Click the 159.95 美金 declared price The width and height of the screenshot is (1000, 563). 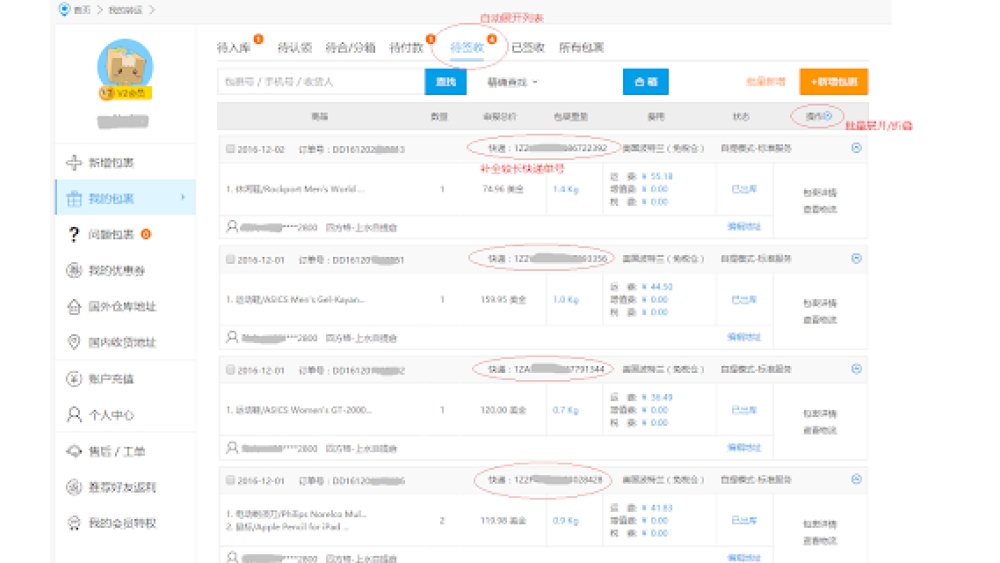tap(503, 299)
